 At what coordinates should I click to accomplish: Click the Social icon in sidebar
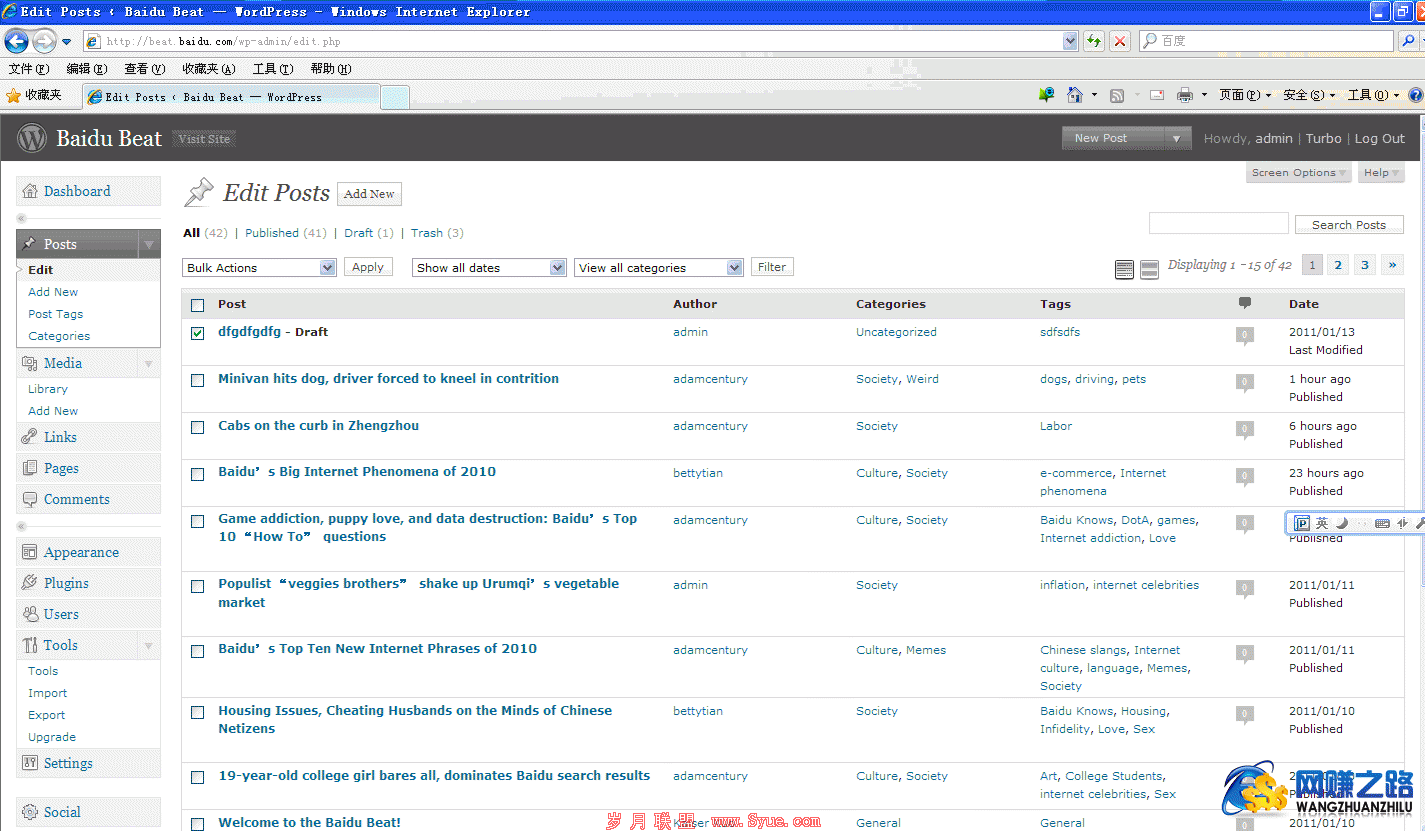click(x=30, y=812)
